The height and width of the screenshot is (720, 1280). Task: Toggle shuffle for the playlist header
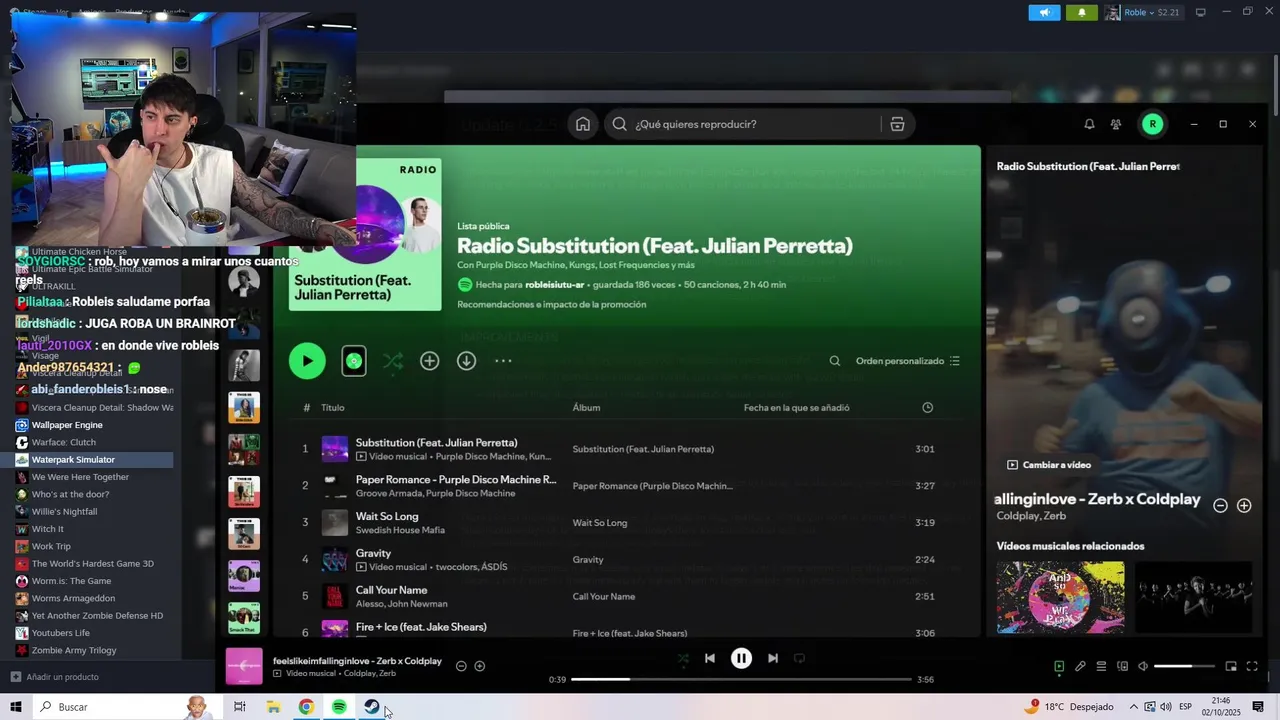point(393,361)
